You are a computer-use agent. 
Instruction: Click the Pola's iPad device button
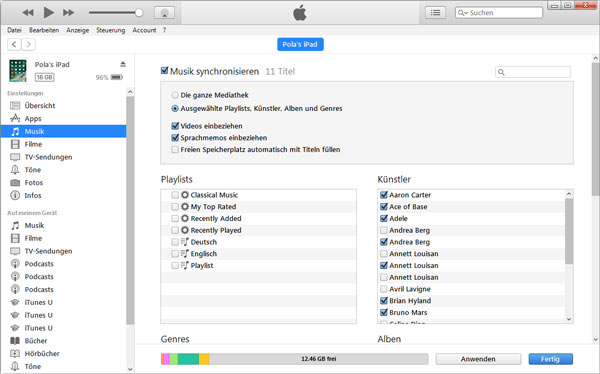[300, 44]
